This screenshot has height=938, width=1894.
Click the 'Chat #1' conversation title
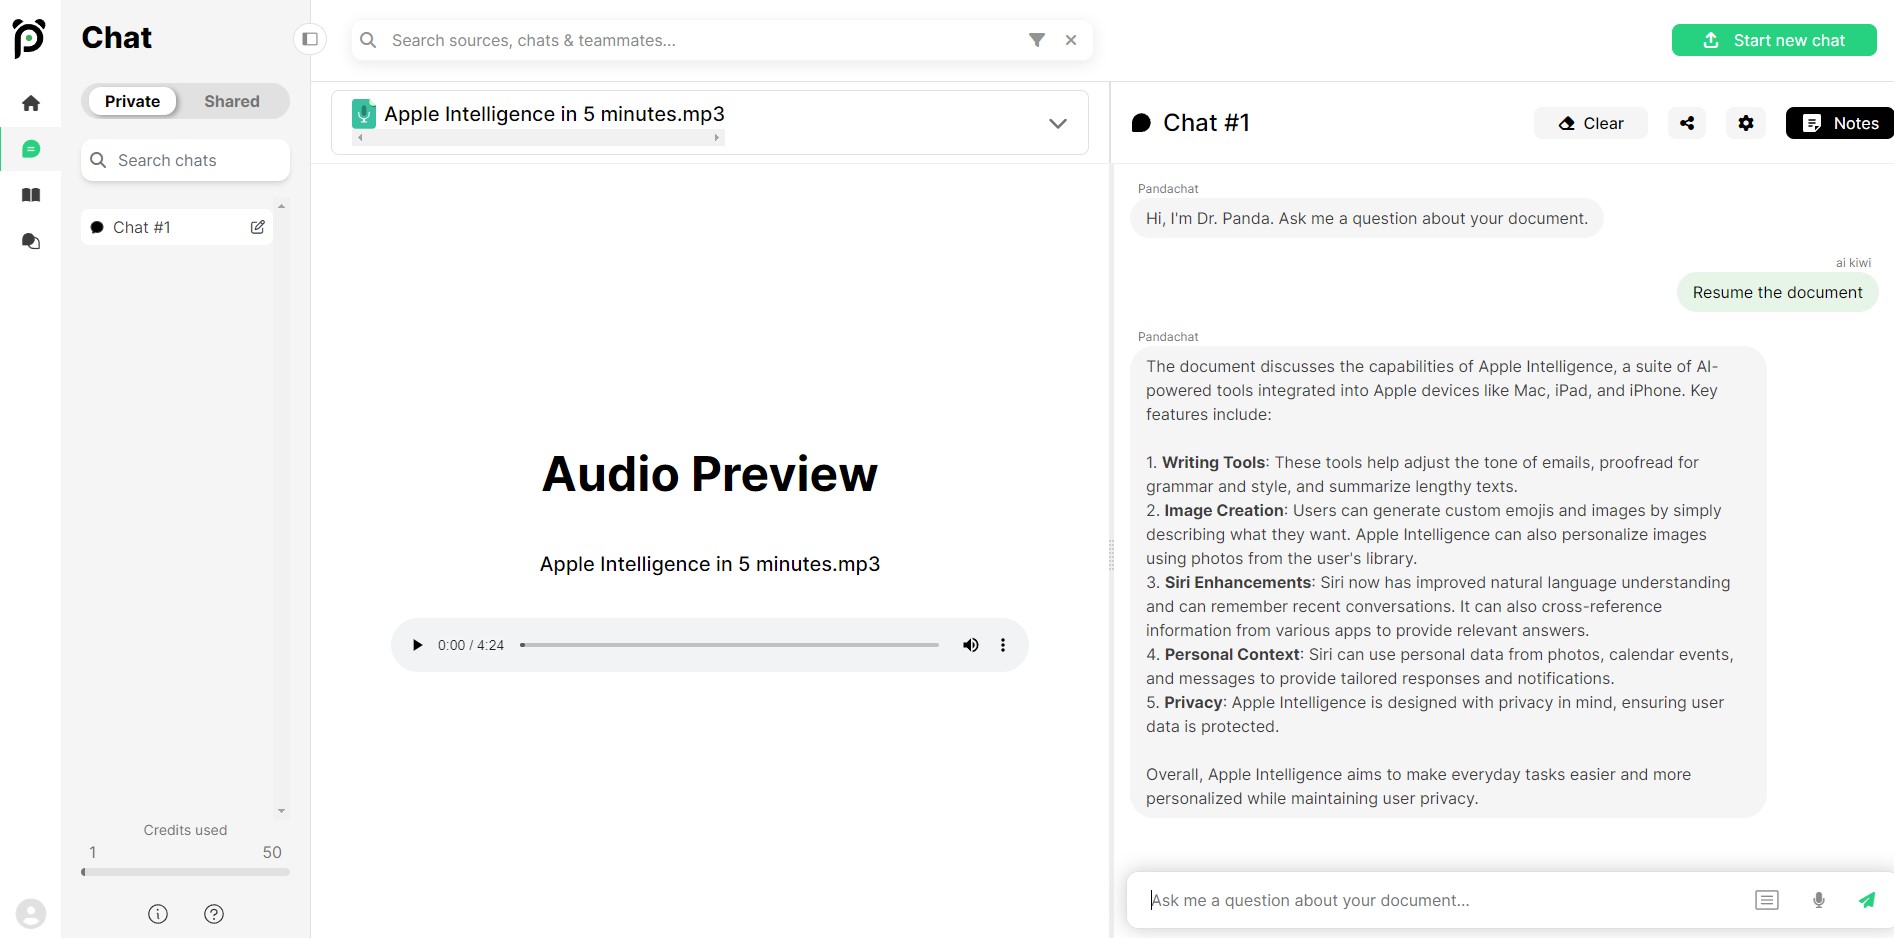click(x=1206, y=123)
